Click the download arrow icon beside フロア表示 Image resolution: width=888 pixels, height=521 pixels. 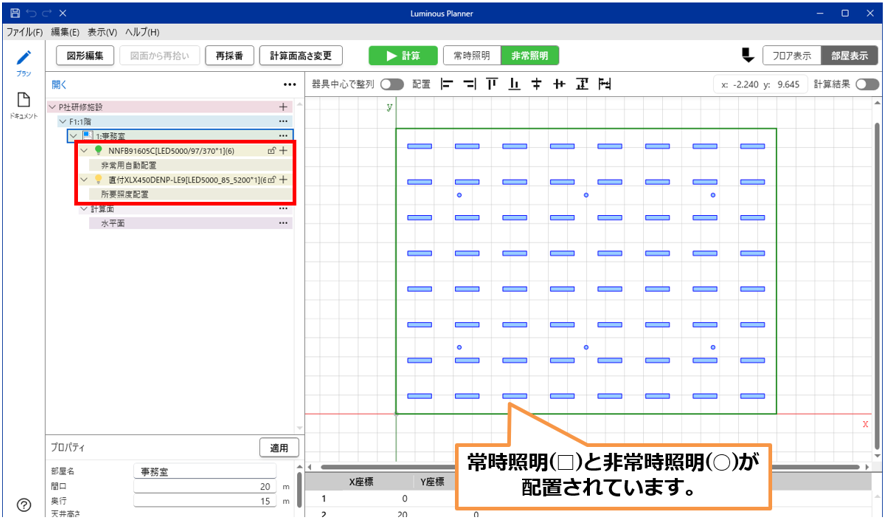click(x=746, y=55)
